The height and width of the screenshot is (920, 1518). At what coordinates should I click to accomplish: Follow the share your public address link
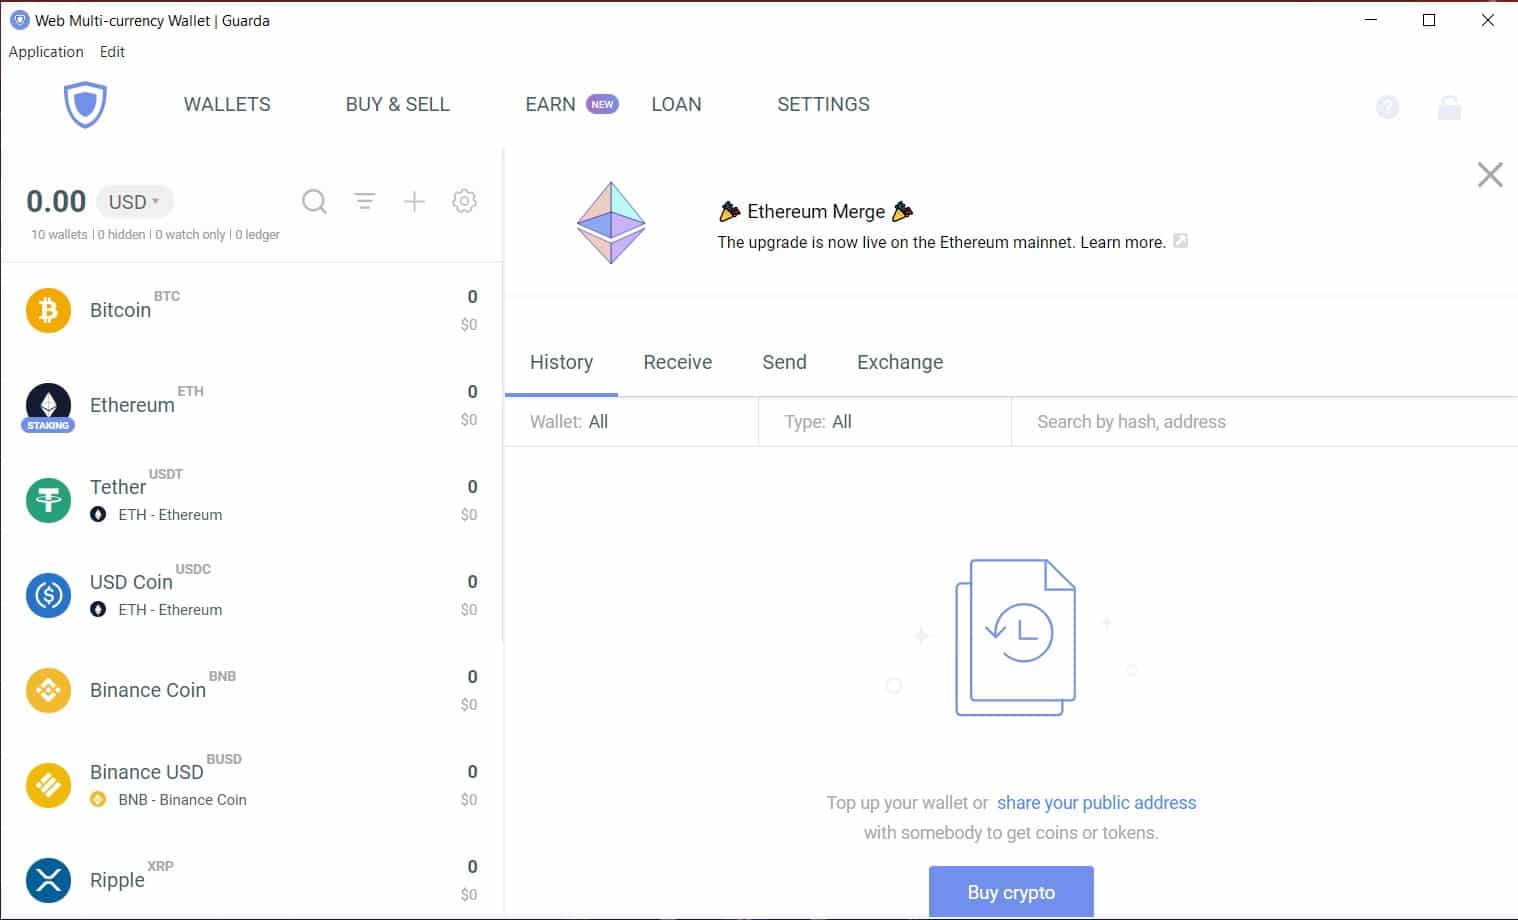(1096, 802)
